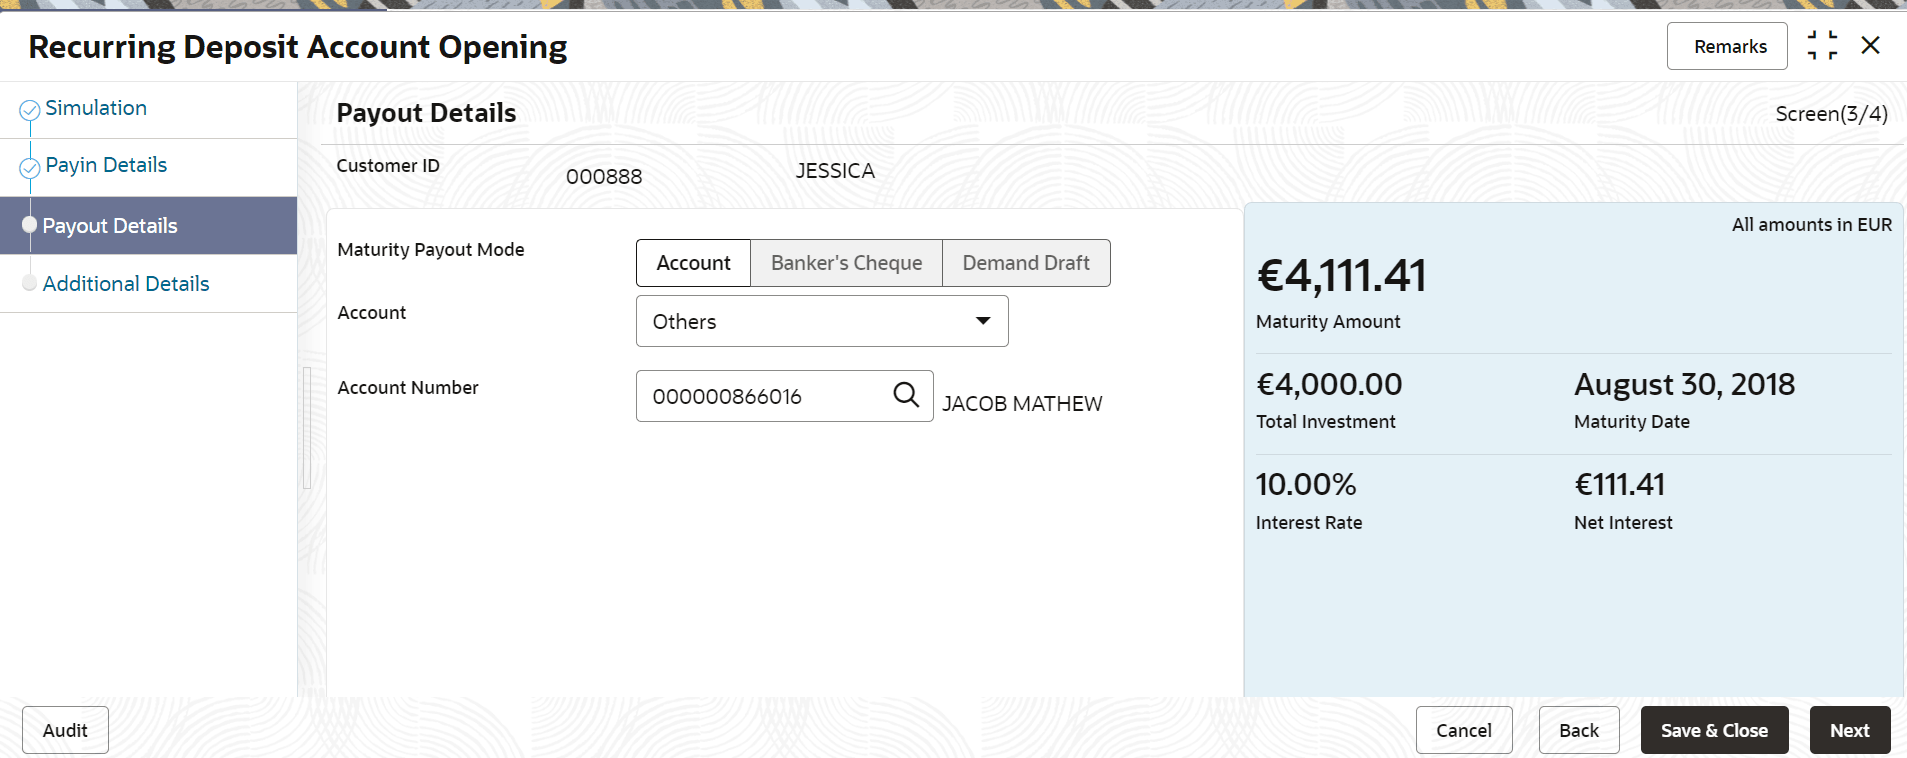1907x758 pixels.
Task: Open the Additional Details step
Action: 126,284
